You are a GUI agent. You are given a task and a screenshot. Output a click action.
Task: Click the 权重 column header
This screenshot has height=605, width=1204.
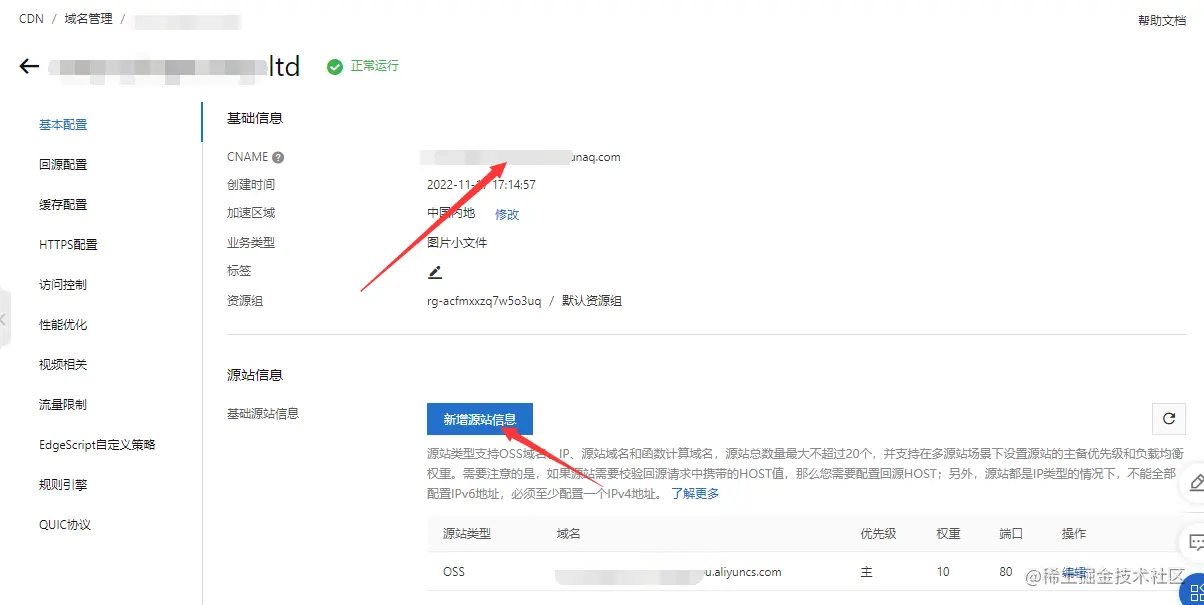[949, 534]
